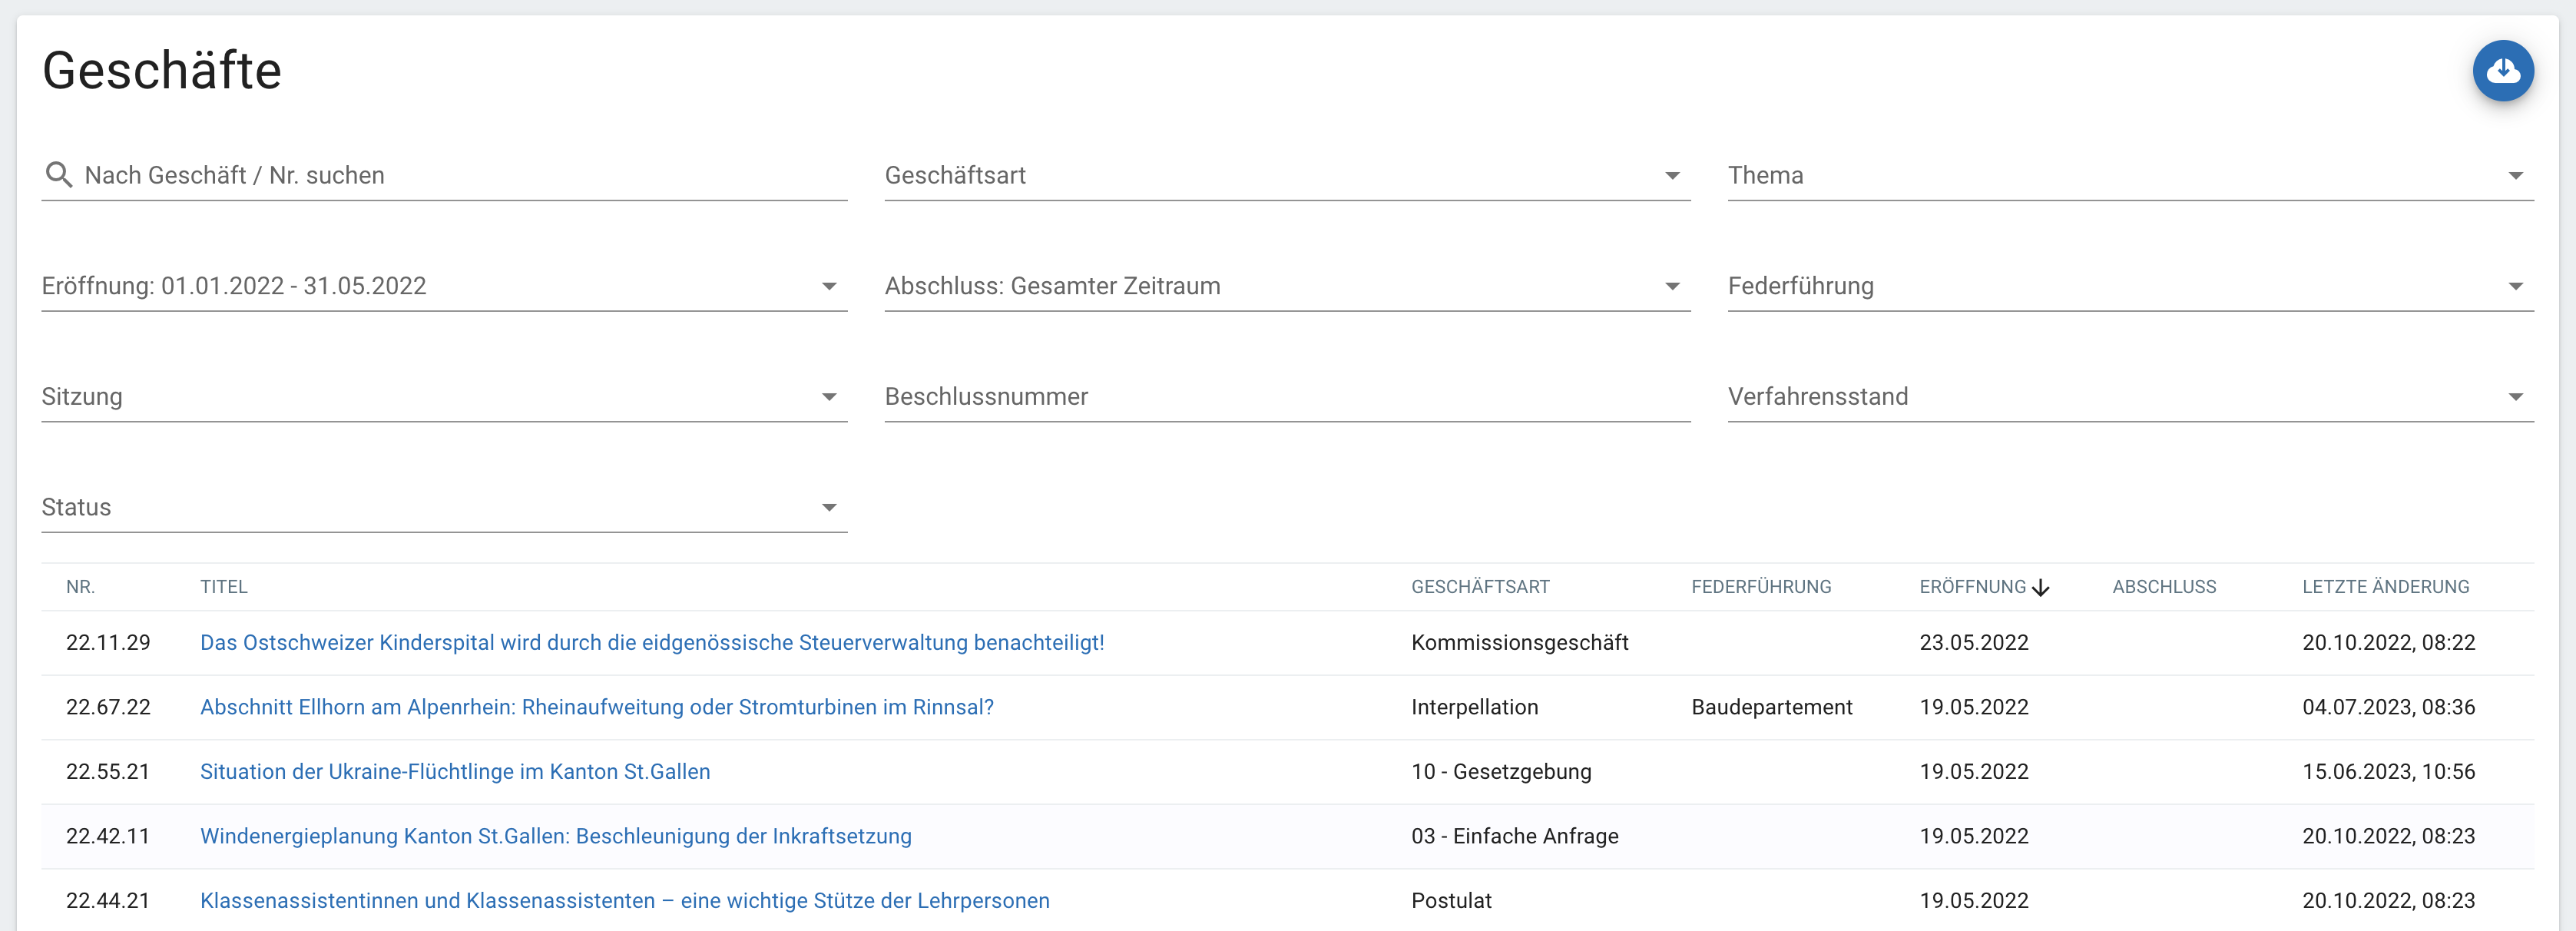Open the Geschäftsart dropdown
This screenshot has width=2576, height=931.
pos(1286,176)
